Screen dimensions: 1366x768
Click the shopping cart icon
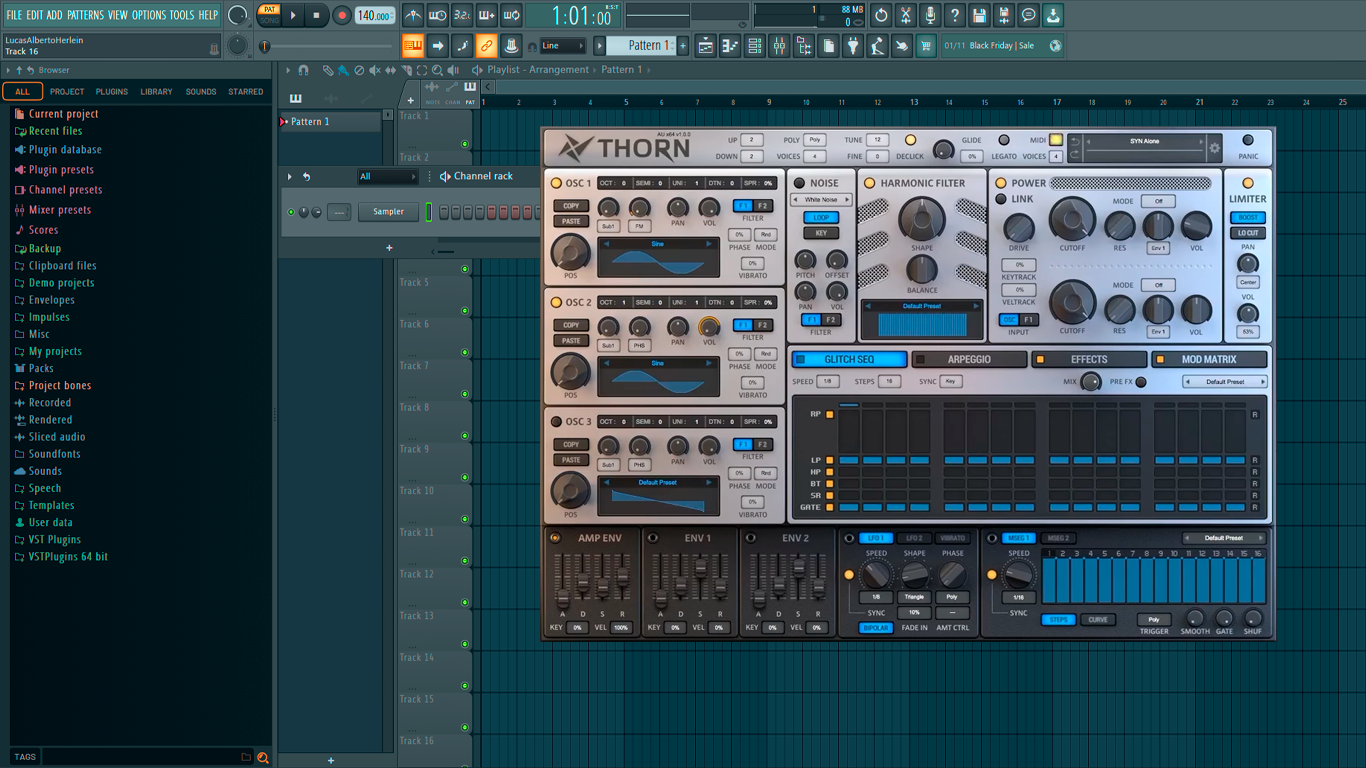coord(926,45)
